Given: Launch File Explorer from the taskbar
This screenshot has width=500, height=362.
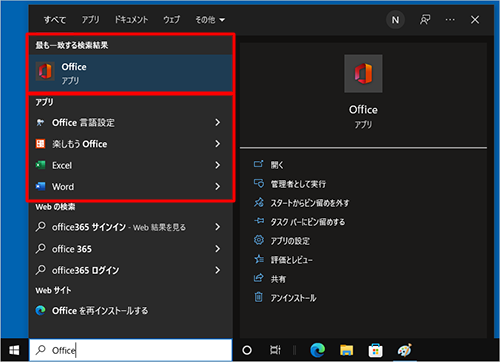Looking at the screenshot, I should point(346,350).
